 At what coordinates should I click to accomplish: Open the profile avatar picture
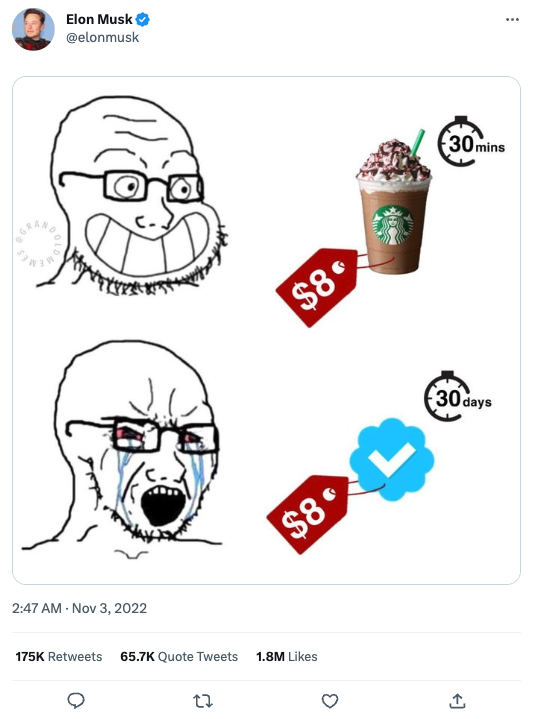(x=33, y=29)
